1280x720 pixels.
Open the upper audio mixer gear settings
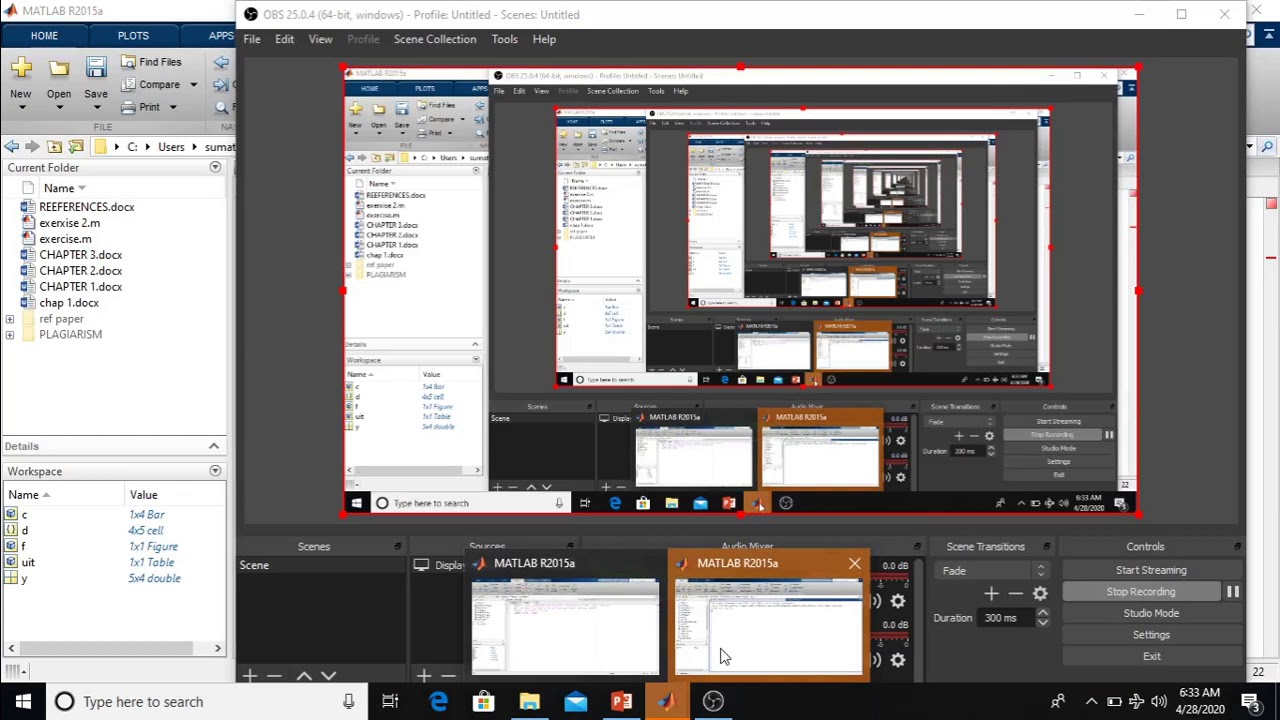pyautogui.click(x=897, y=601)
